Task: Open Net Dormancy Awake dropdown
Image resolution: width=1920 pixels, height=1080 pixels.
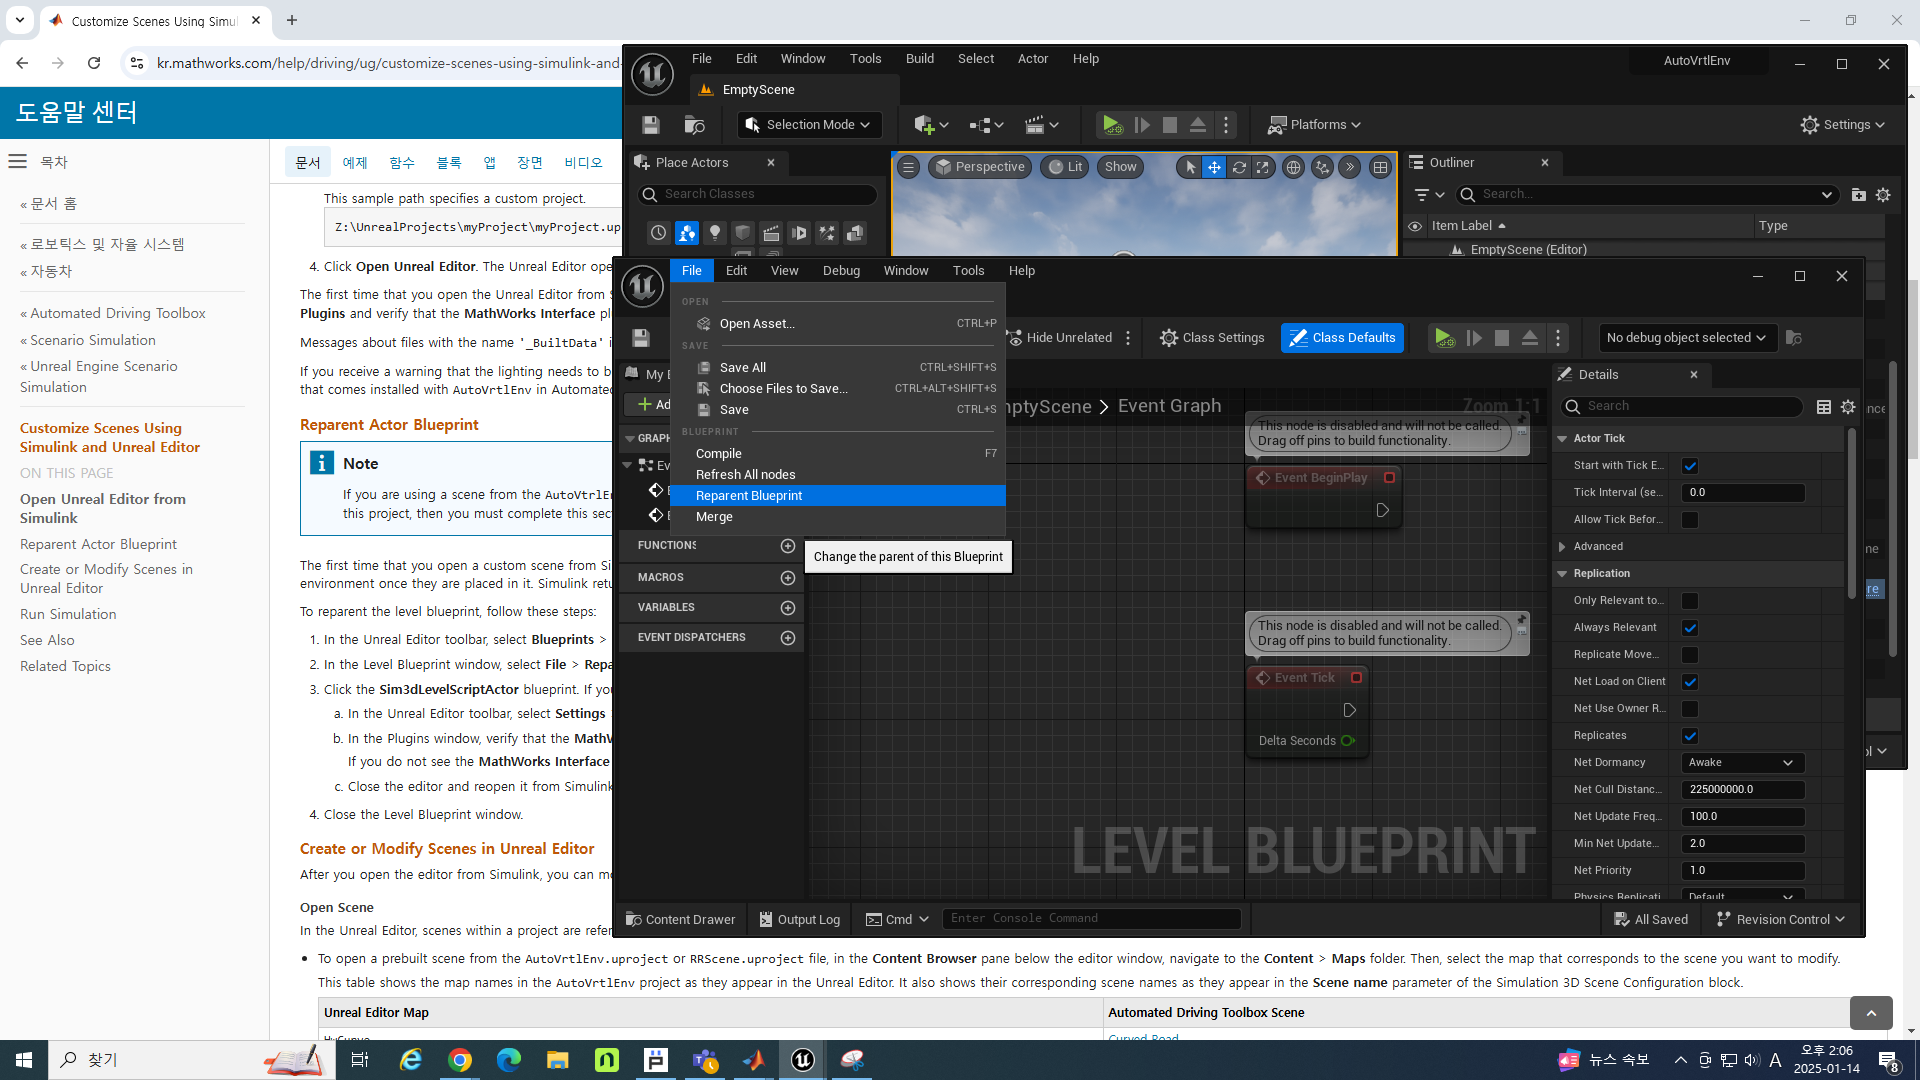Action: tap(1743, 763)
